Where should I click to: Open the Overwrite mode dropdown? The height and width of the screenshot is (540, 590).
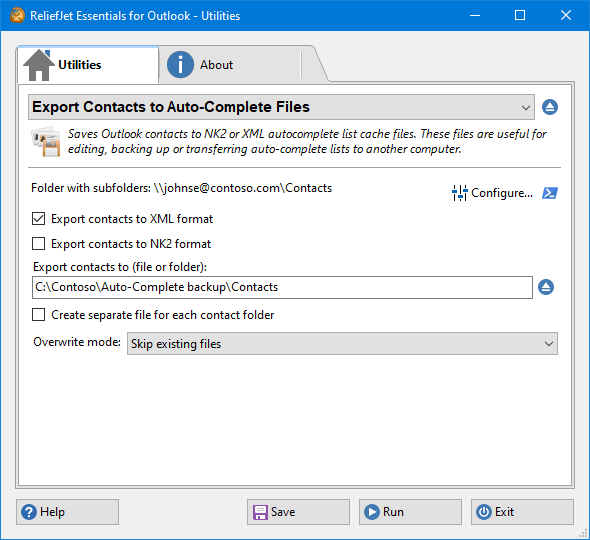[342, 344]
